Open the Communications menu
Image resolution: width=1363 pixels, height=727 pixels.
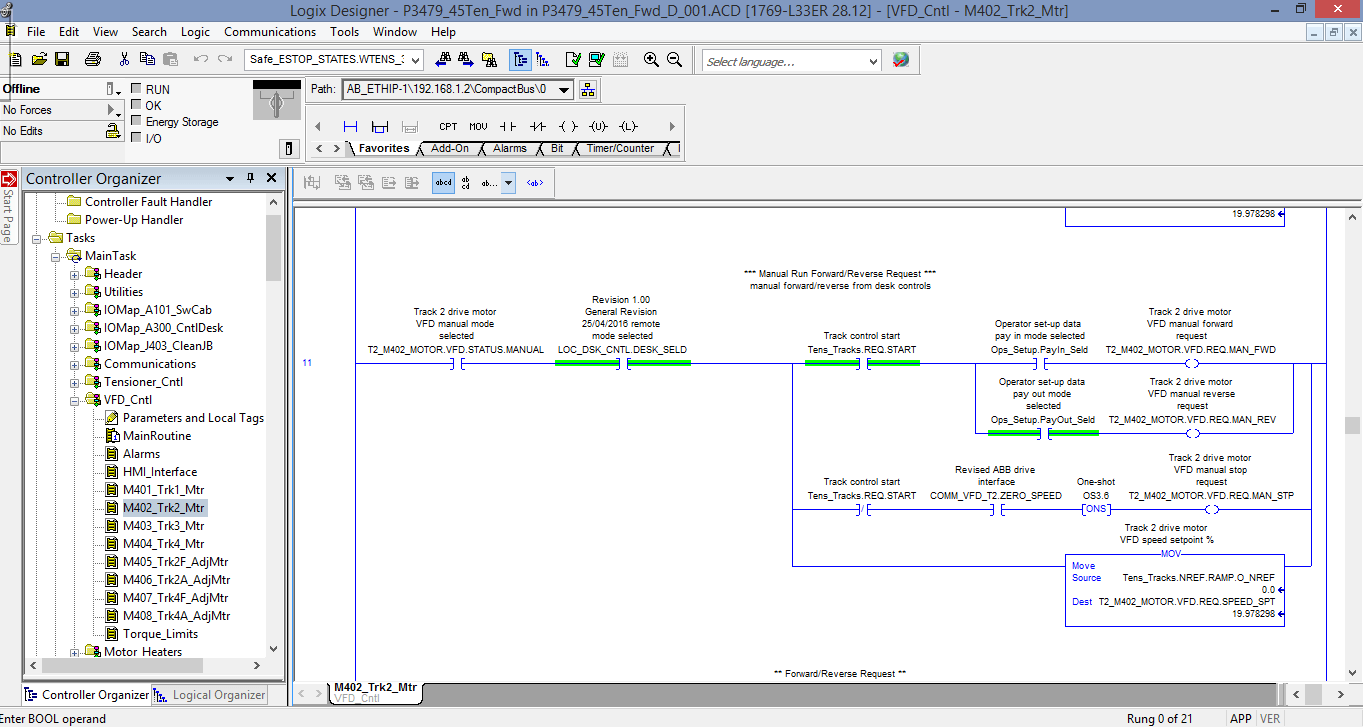pos(270,32)
